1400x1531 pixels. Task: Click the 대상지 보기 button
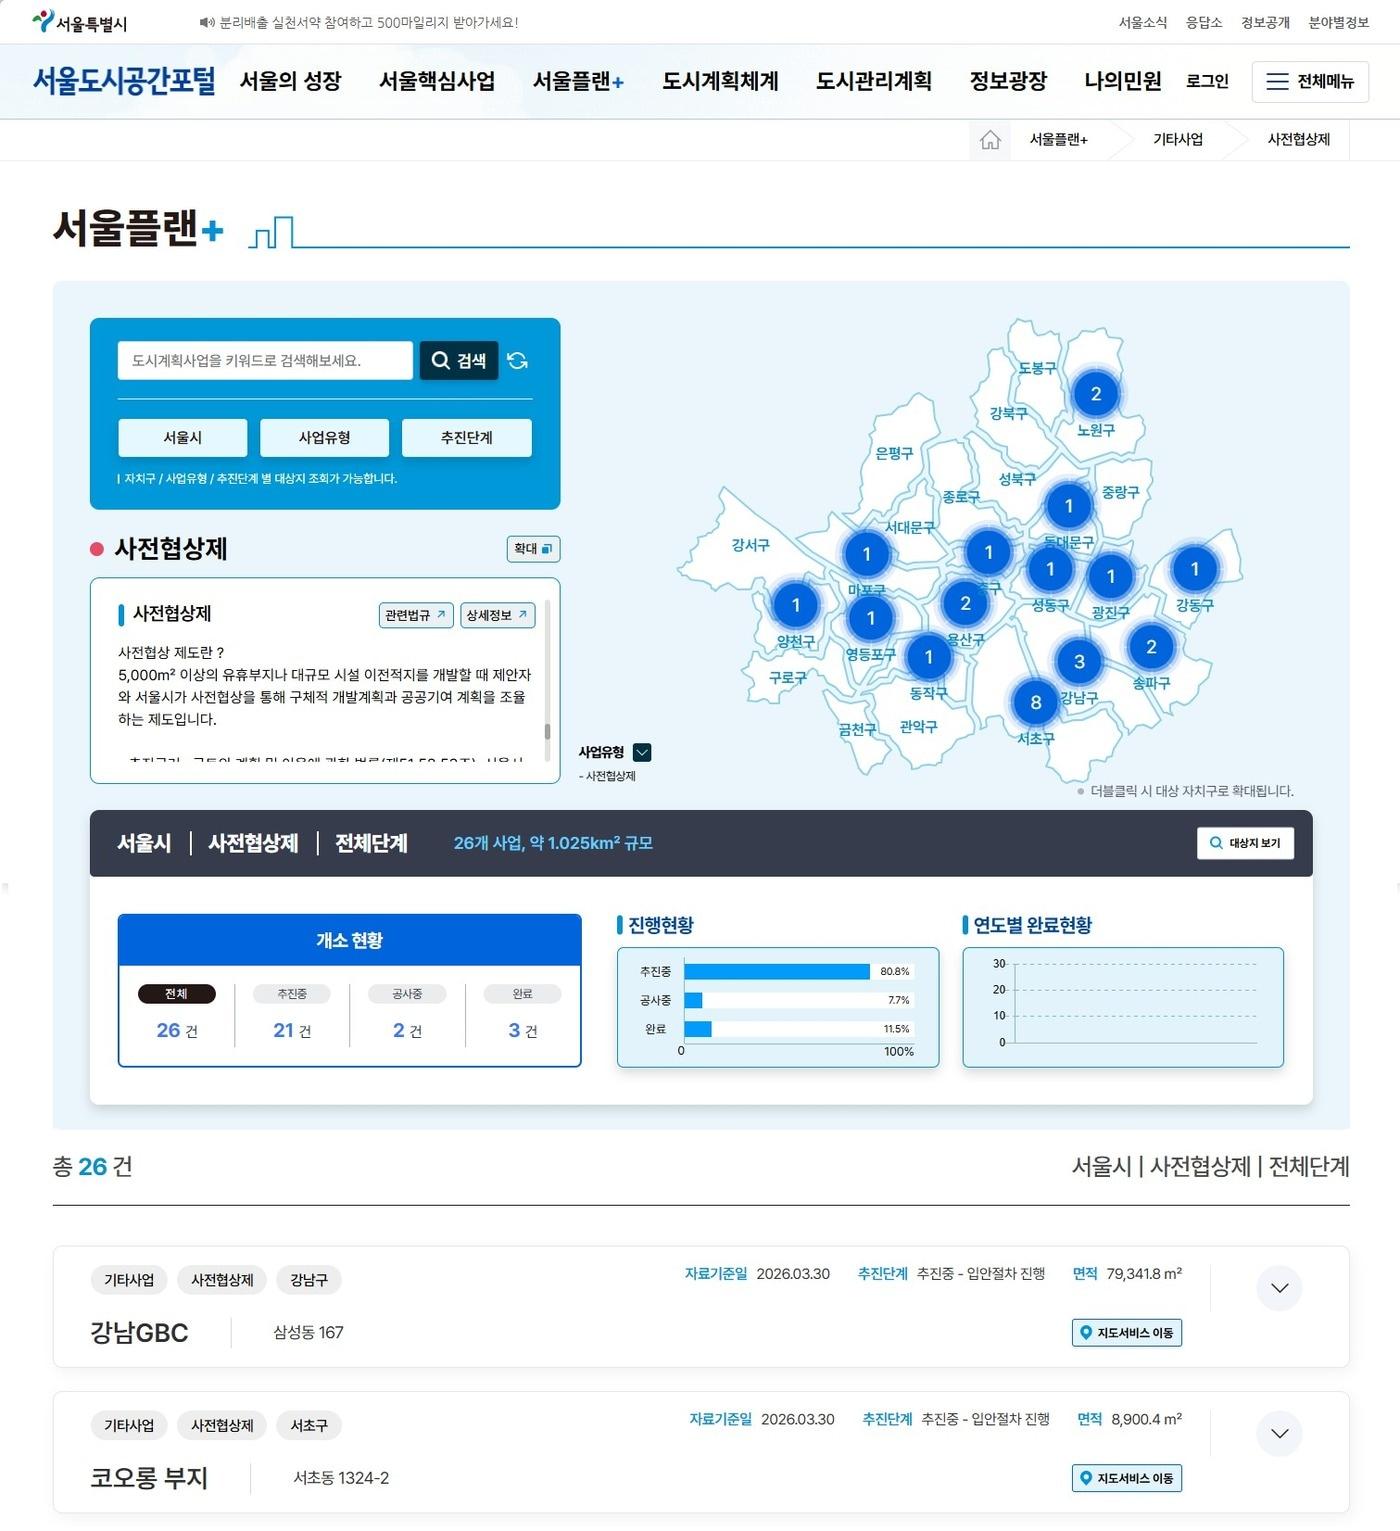(1245, 843)
